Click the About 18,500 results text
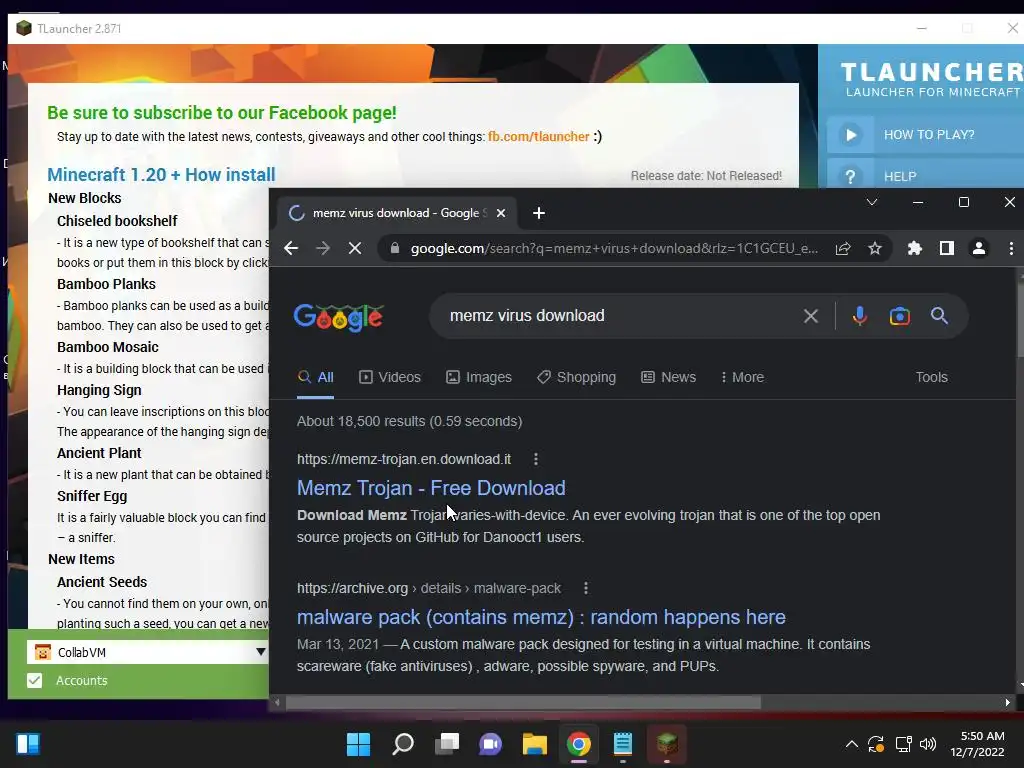 [409, 421]
